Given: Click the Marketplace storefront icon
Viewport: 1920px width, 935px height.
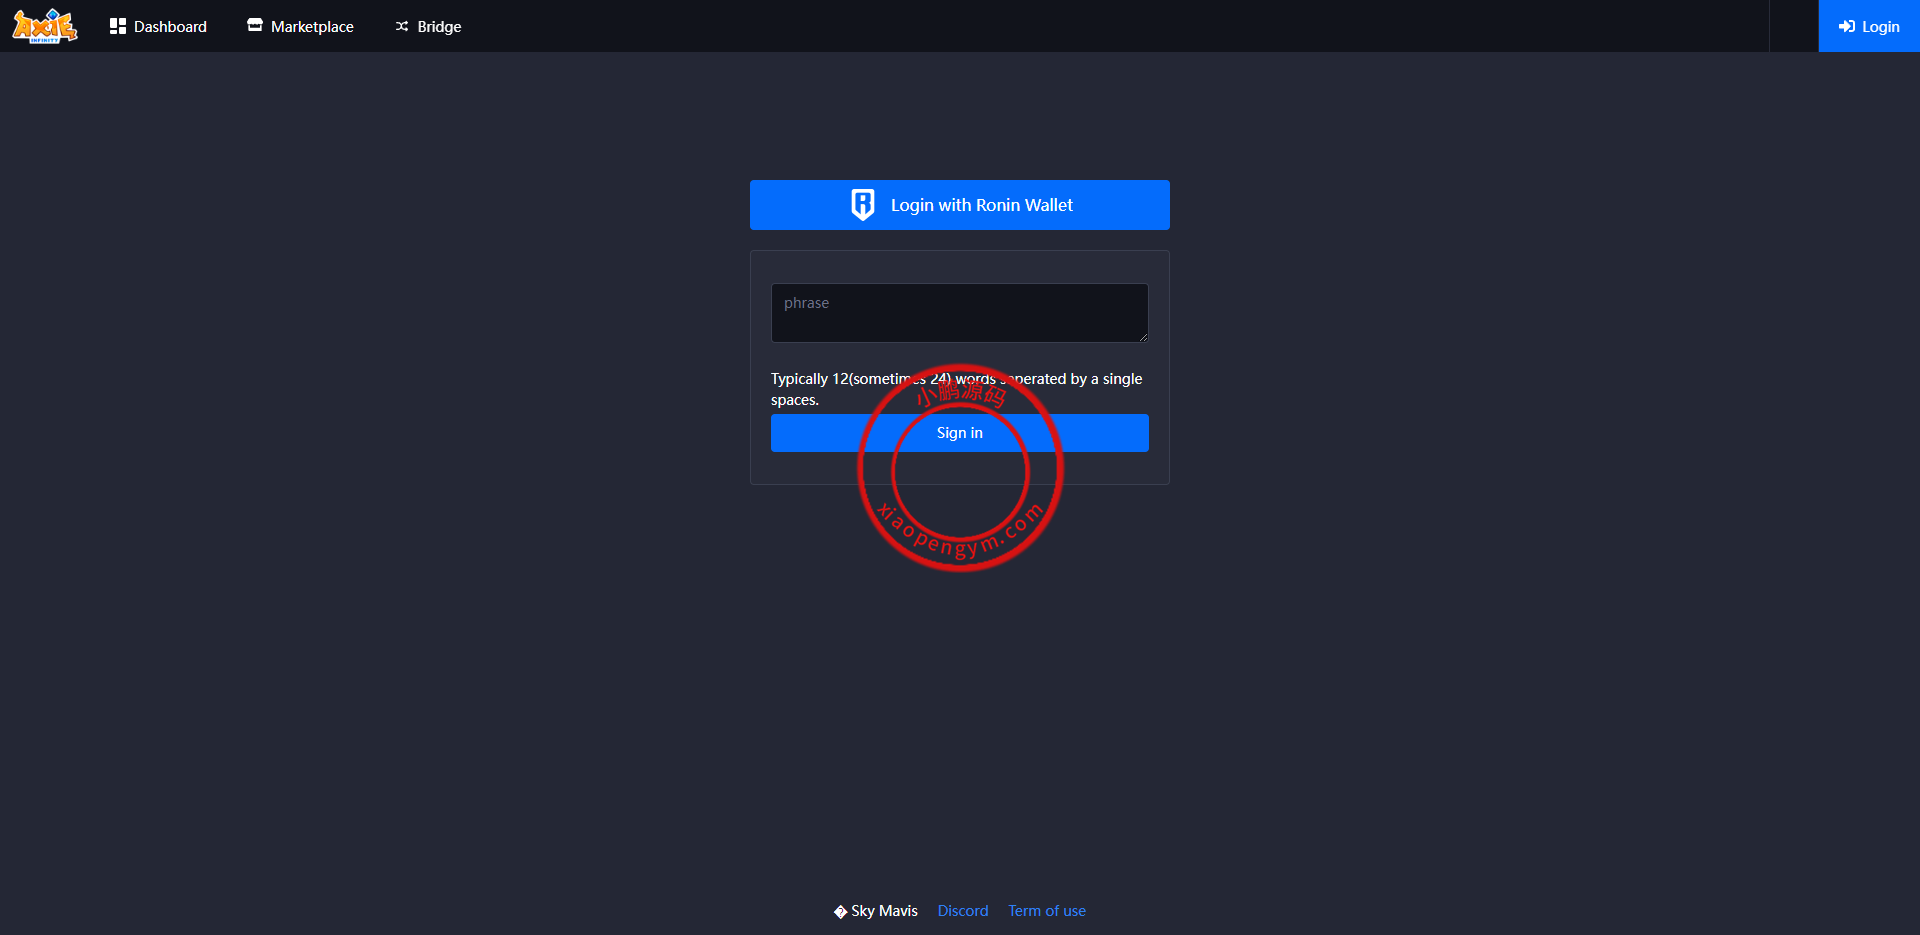Looking at the screenshot, I should [255, 25].
